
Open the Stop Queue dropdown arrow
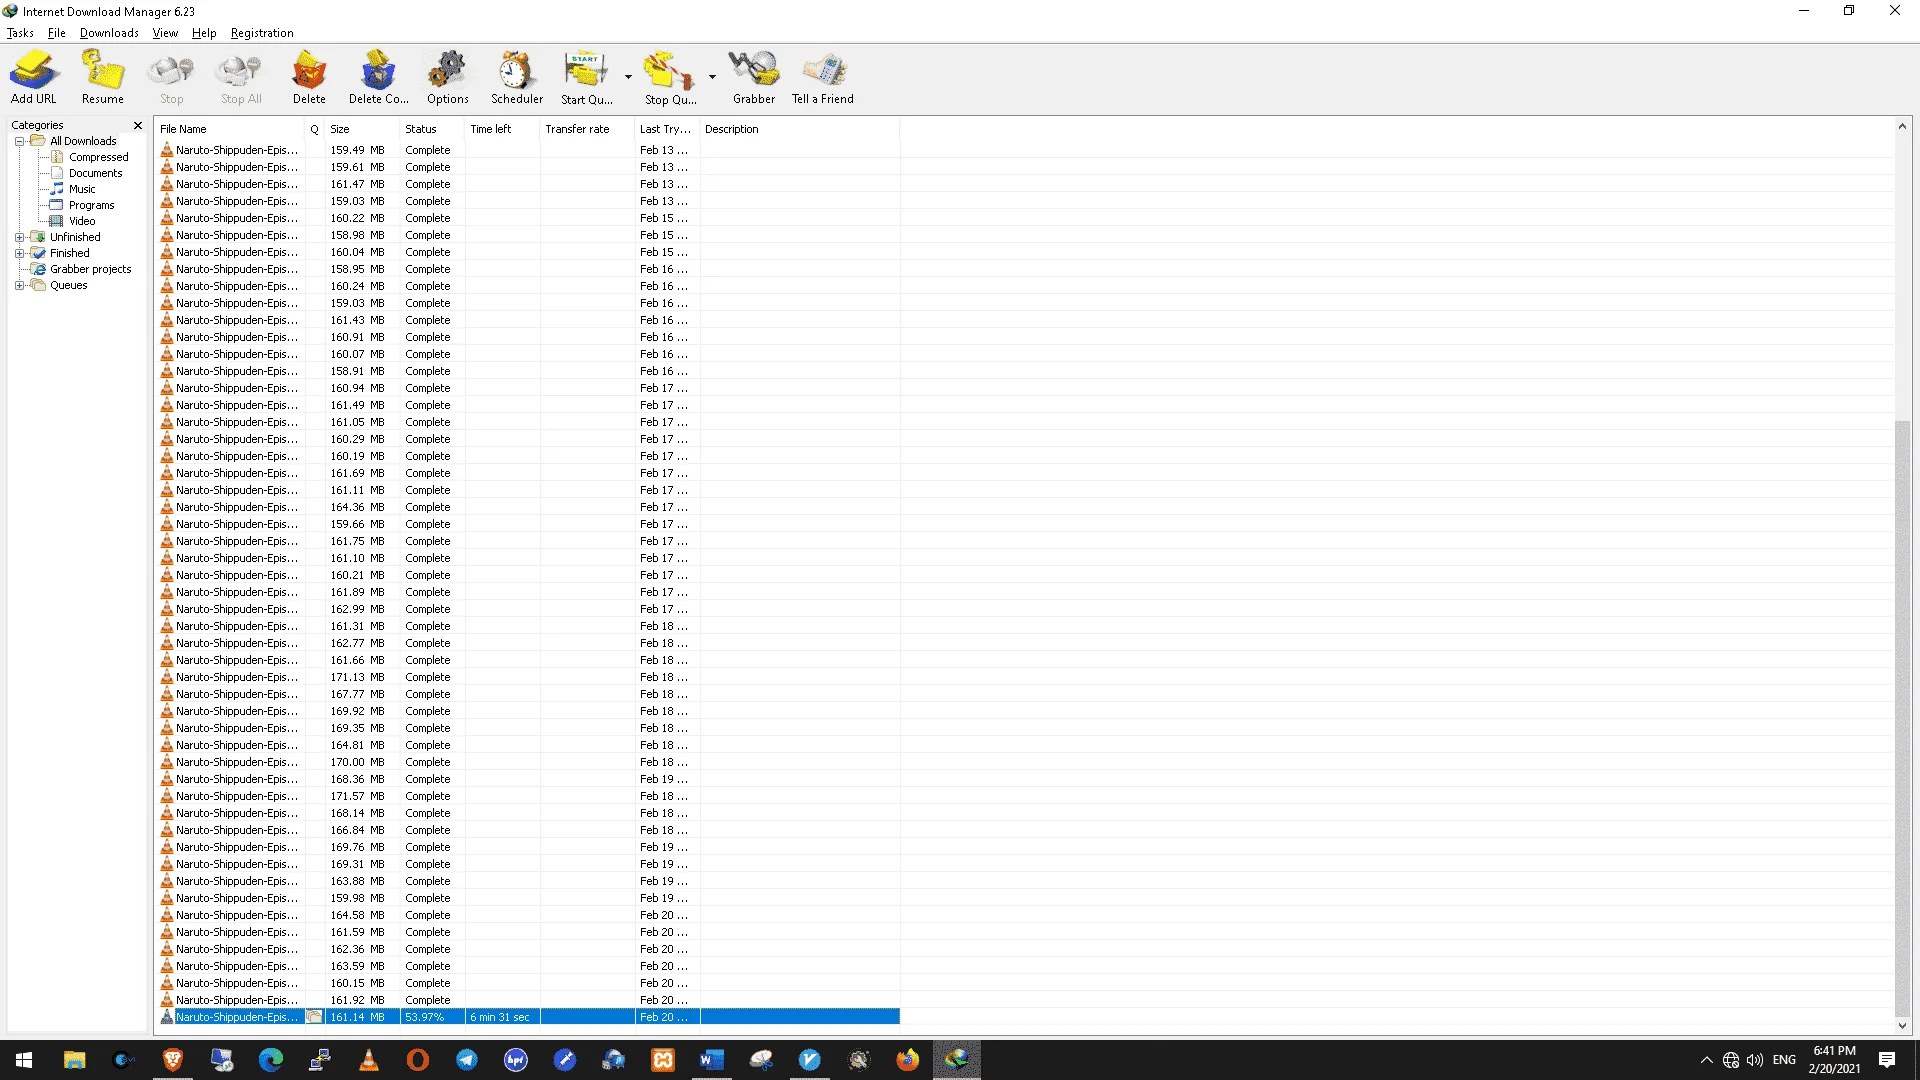point(712,77)
